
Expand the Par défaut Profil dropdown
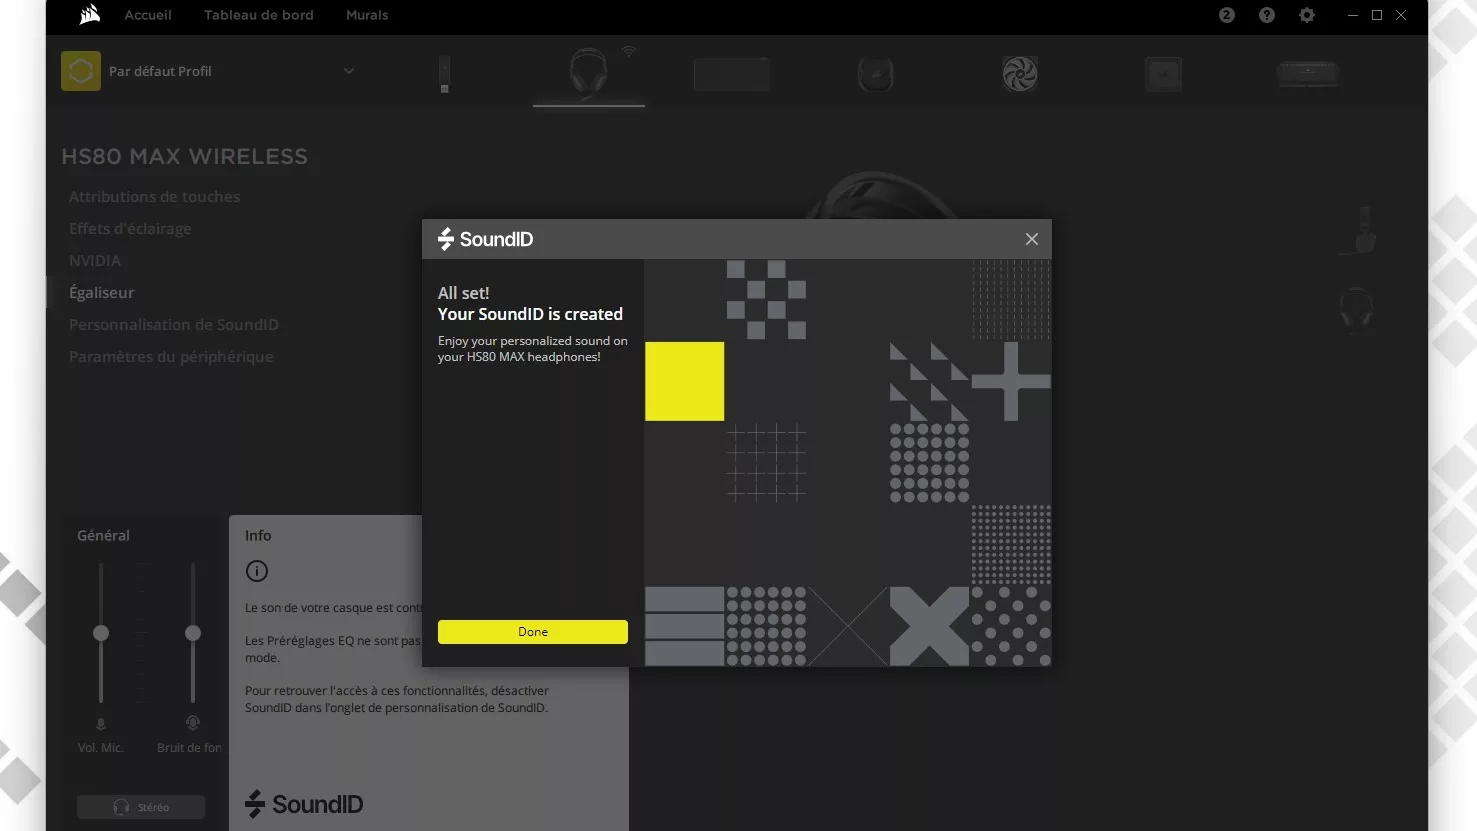tap(349, 71)
